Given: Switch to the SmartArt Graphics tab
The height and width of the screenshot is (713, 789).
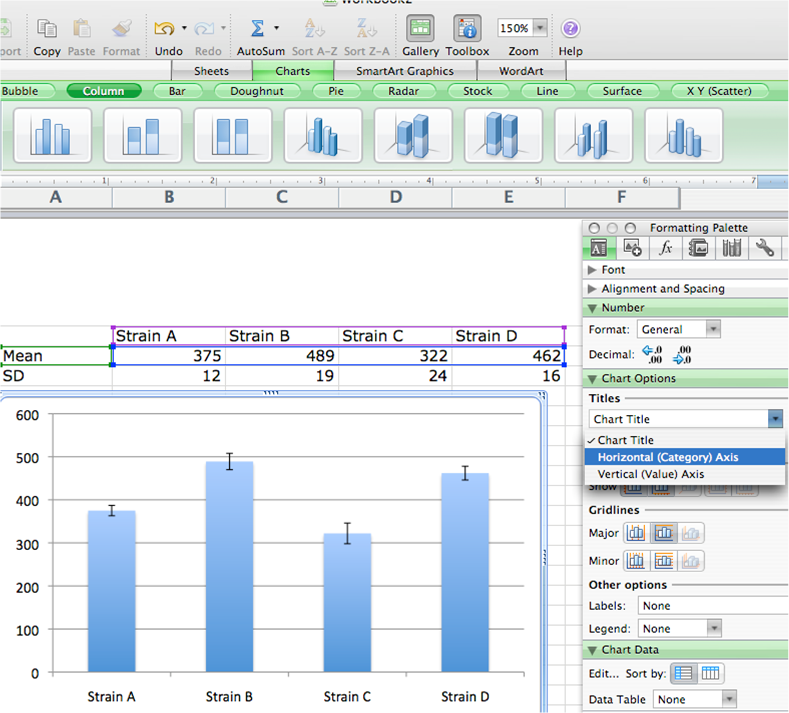Looking at the screenshot, I should tap(404, 71).
